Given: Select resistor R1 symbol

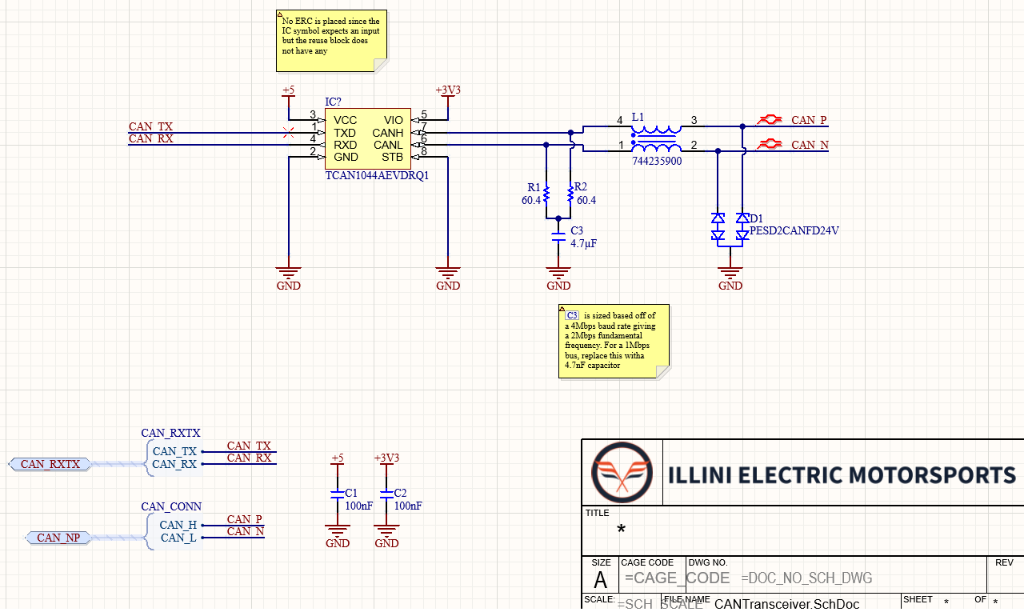Looking at the screenshot, I should [x=546, y=194].
